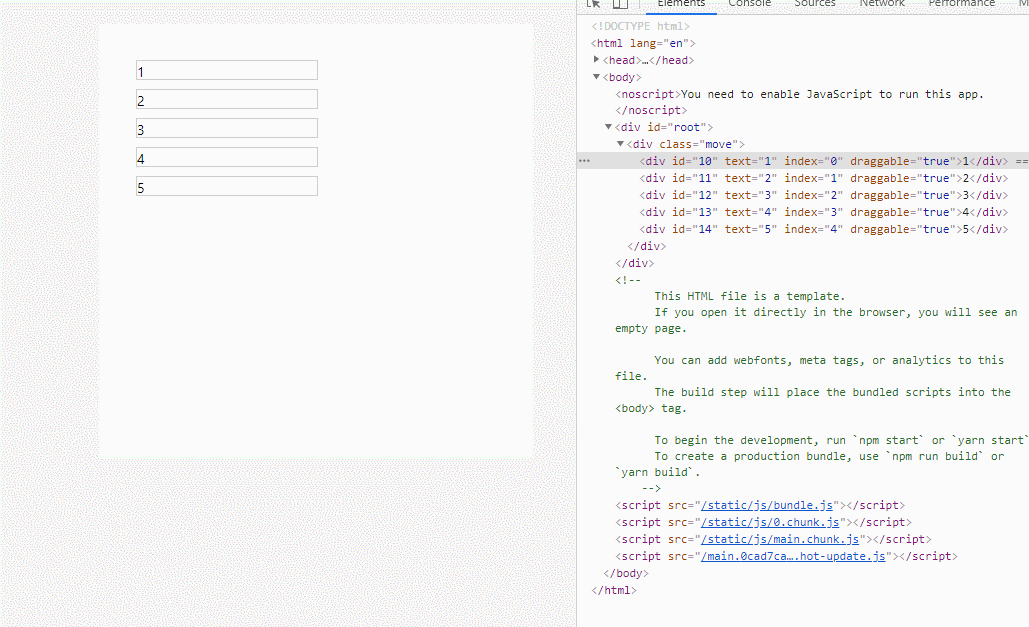Collapse the body node

[597, 77]
